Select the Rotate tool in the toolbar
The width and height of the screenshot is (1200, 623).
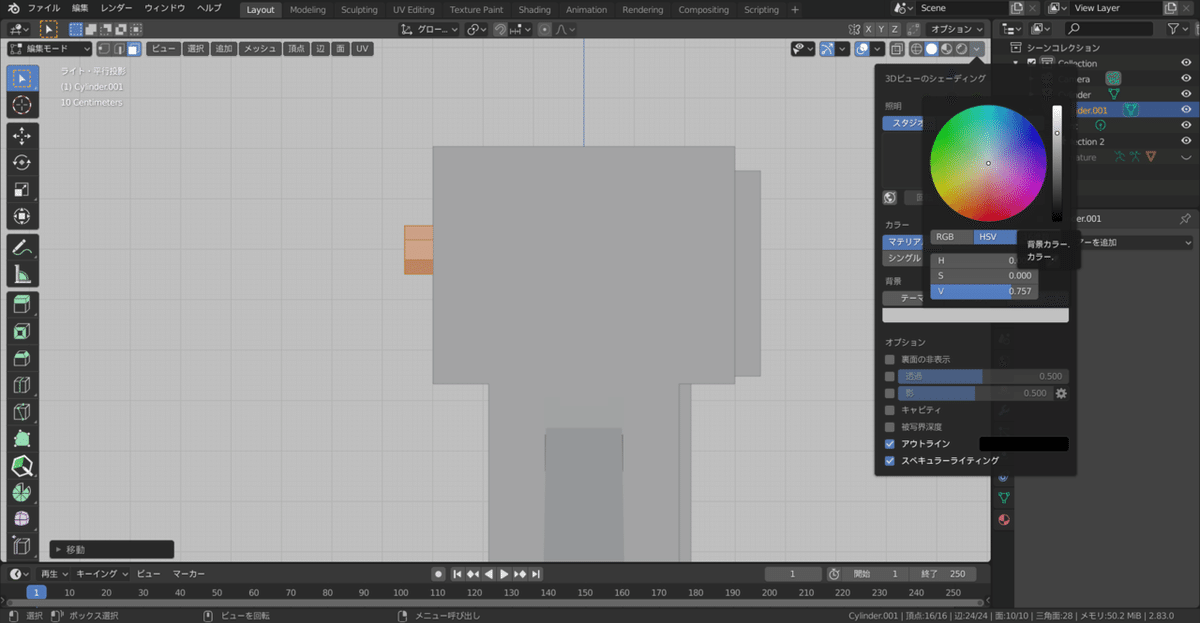(22, 163)
